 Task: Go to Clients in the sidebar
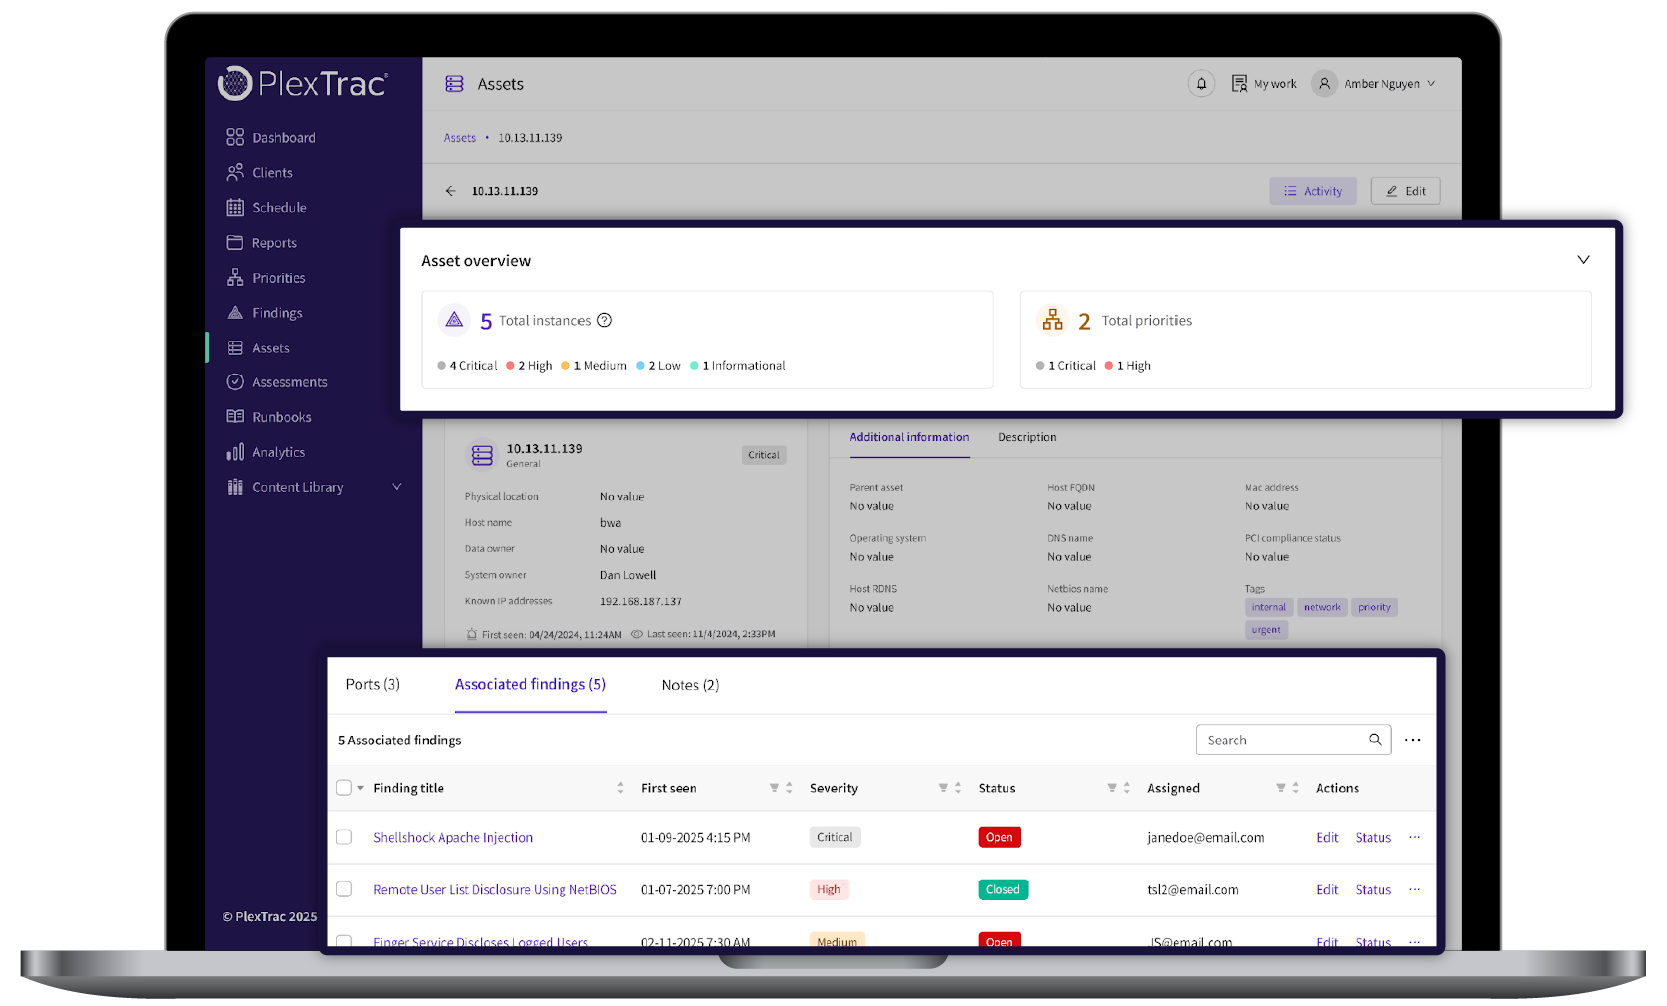[259, 173]
